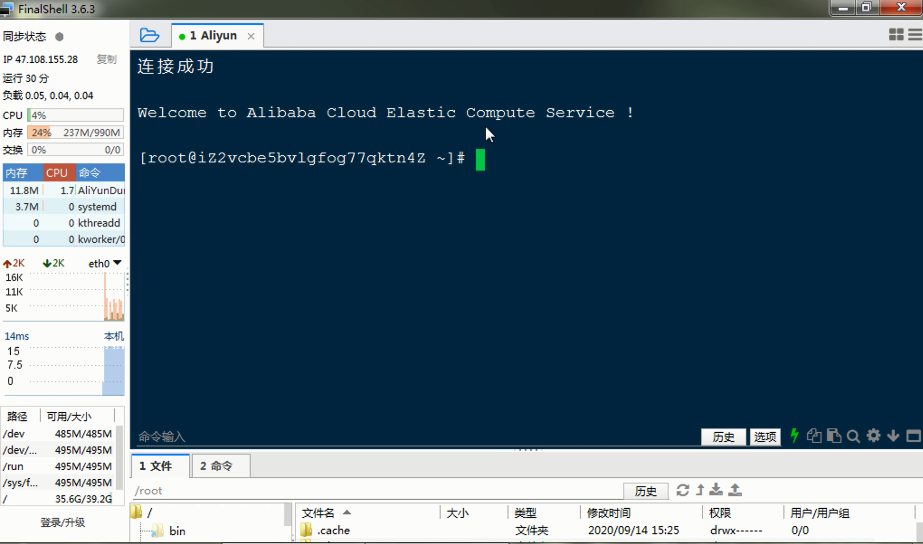Click the fullscreen terminal icon

(912, 436)
